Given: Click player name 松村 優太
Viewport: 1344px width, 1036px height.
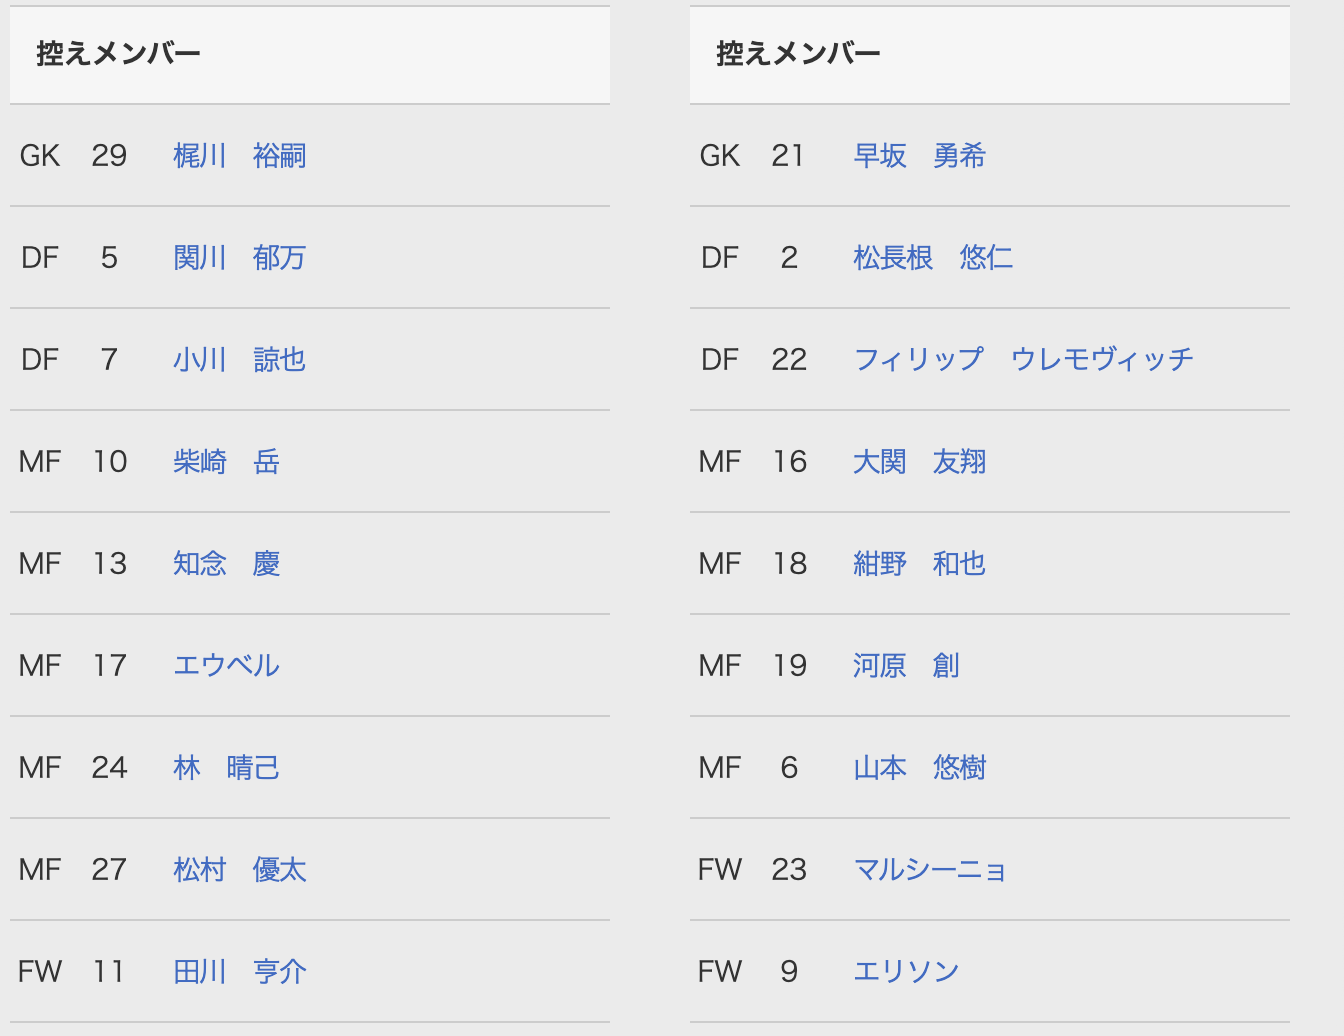Looking at the screenshot, I should (x=239, y=870).
